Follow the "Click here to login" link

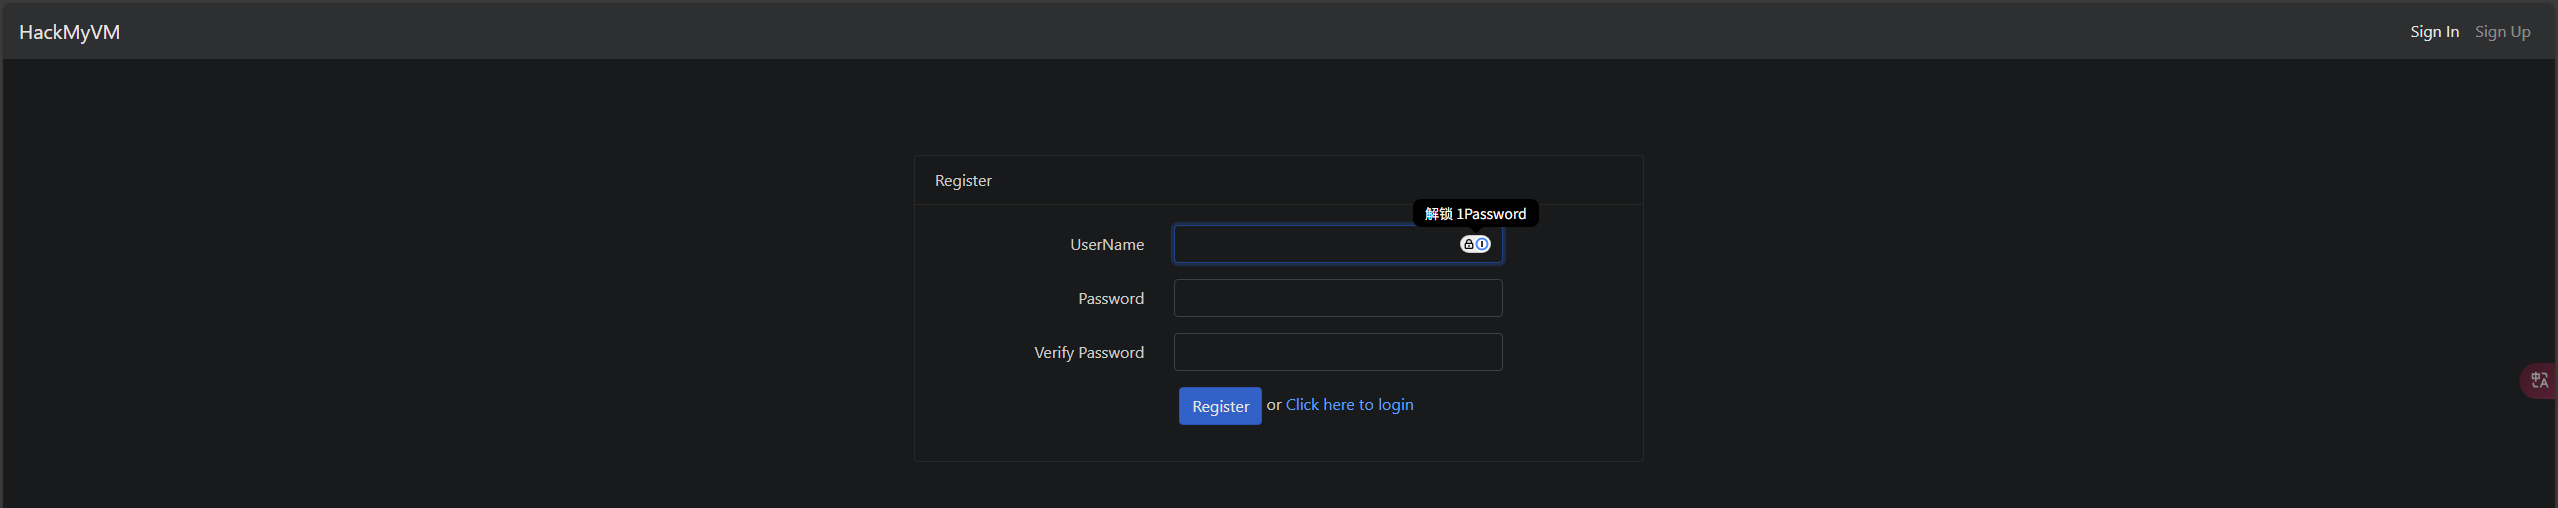[x=1349, y=405]
